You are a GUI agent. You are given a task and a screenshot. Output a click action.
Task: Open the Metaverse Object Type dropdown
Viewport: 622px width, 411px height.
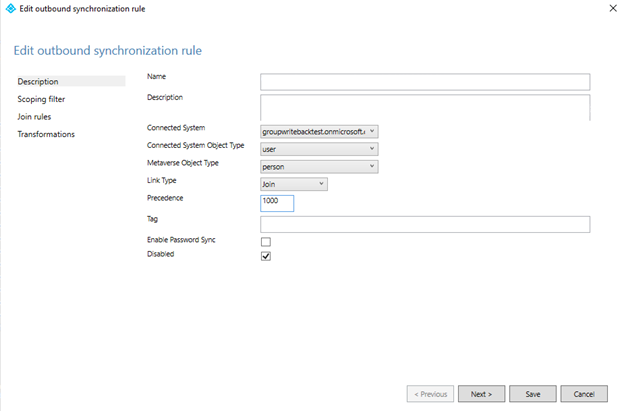click(319, 167)
